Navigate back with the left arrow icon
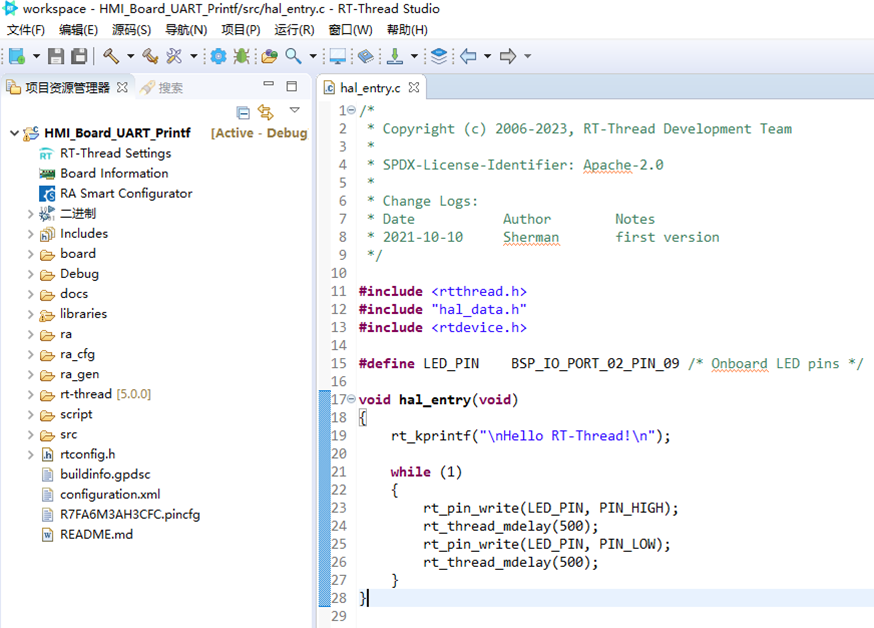874x628 pixels. click(468, 56)
